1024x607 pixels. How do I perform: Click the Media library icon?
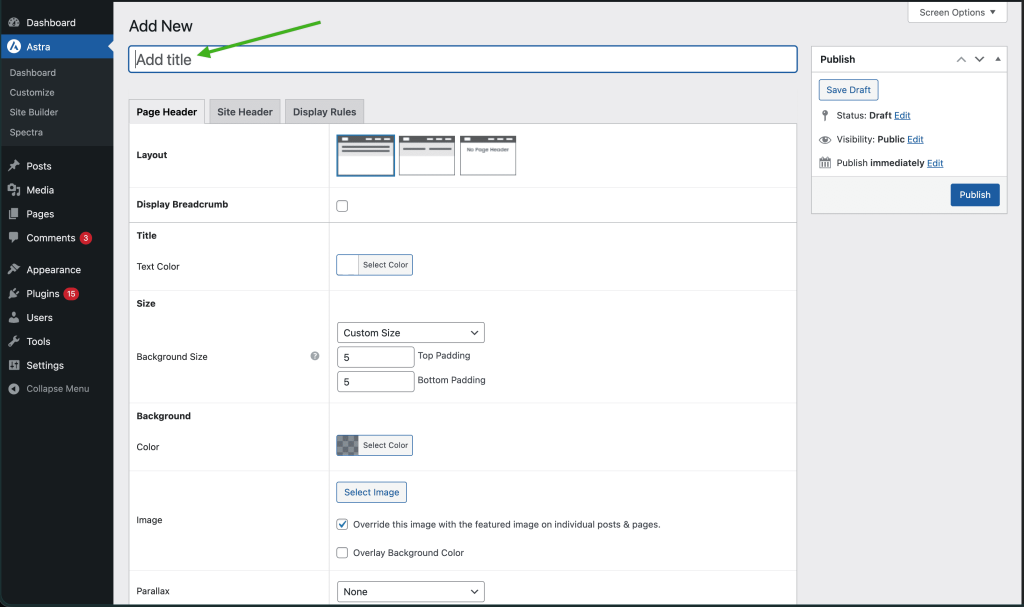[14, 190]
